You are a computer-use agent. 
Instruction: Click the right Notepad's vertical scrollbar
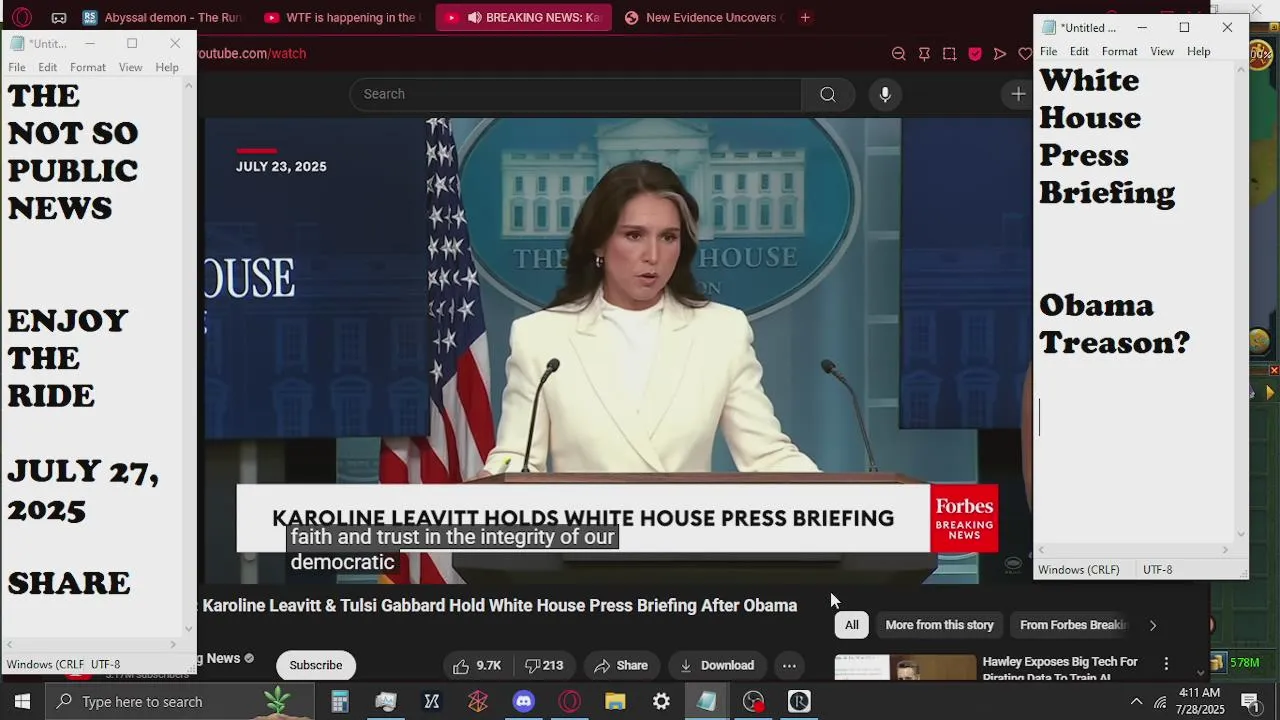(x=1241, y=301)
